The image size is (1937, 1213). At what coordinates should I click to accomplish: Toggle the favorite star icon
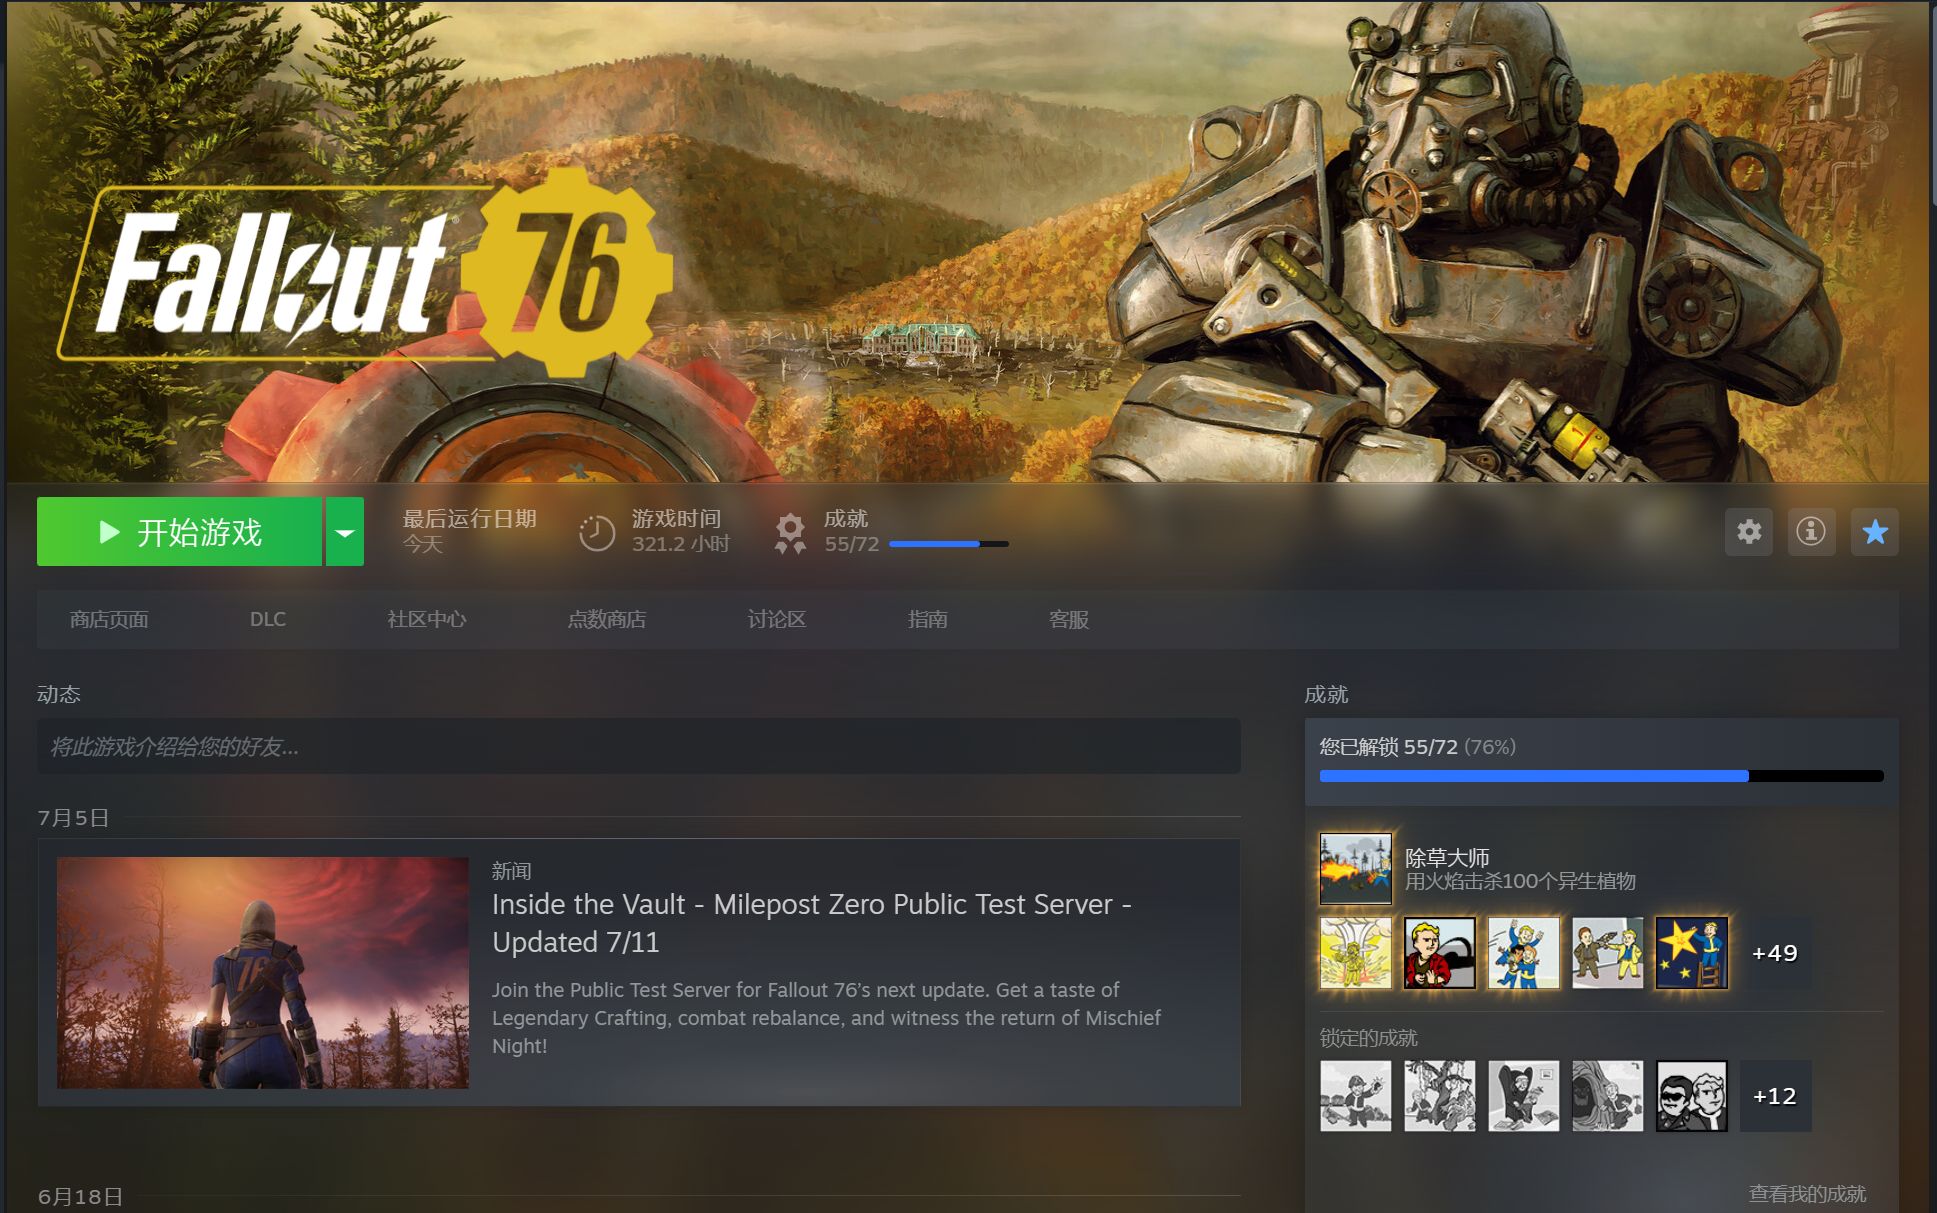click(1875, 531)
